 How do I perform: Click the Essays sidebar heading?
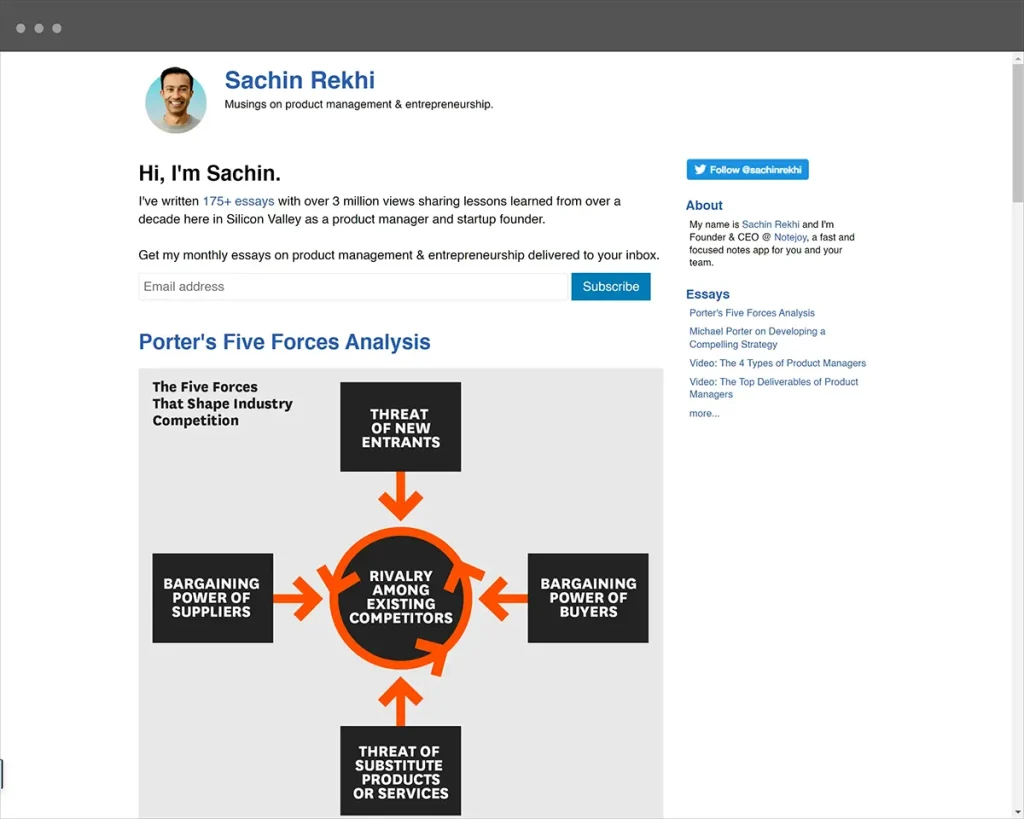click(707, 294)
